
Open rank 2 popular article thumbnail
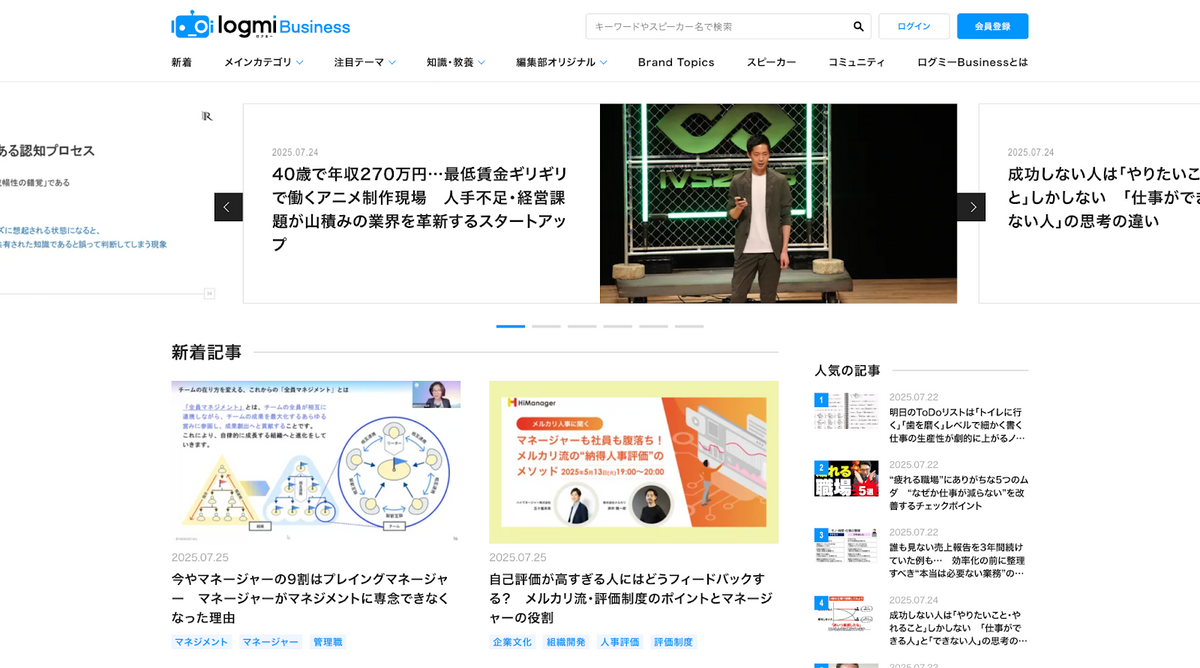(846, 479)
